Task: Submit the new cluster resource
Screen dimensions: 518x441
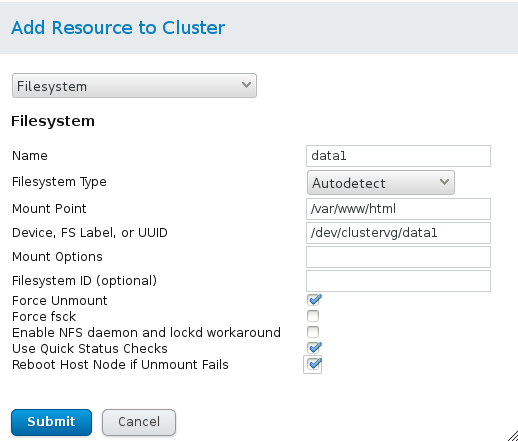Action: tap(51, 422)
